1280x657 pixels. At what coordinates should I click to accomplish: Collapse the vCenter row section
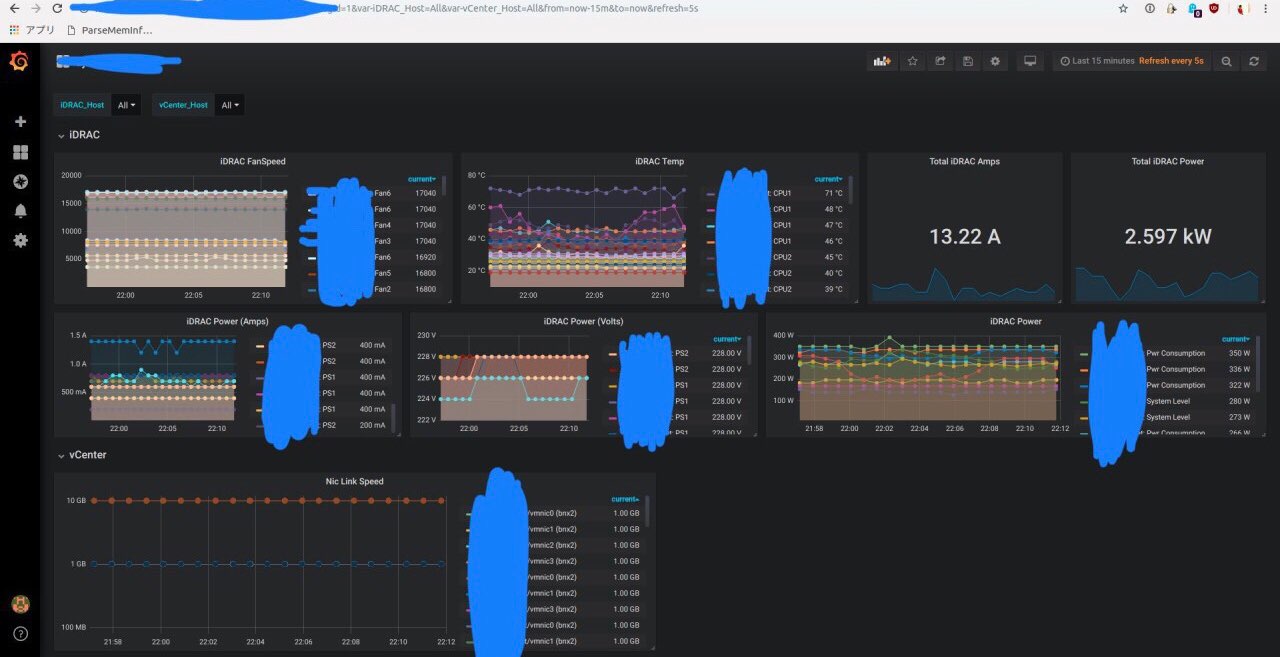point(83,454)
